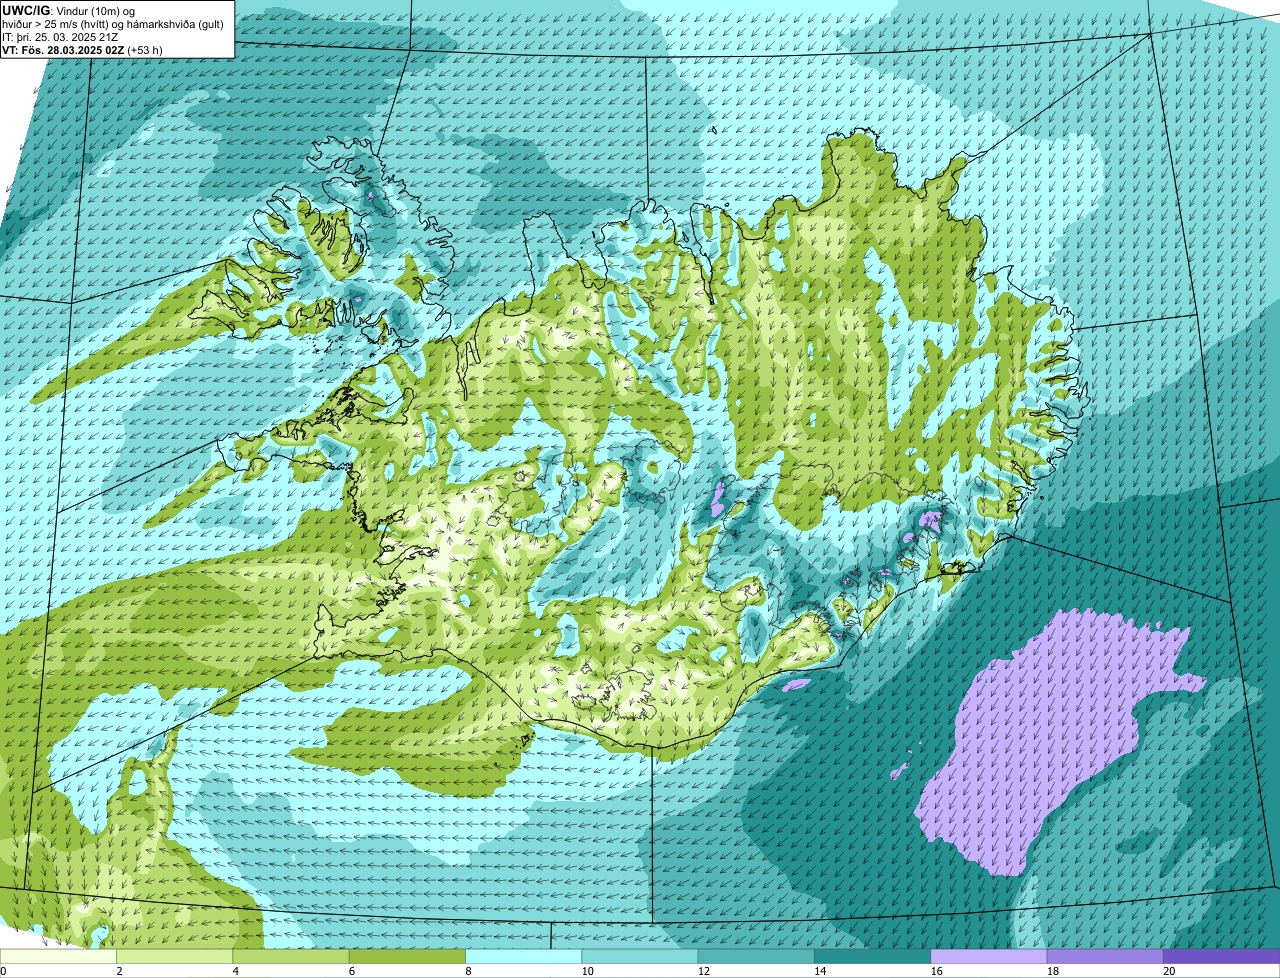Click the olive green 6–8 legend swatch
Image resolution: width=1280 pixels, height=978 pixels.
click(x=407, y=956)
